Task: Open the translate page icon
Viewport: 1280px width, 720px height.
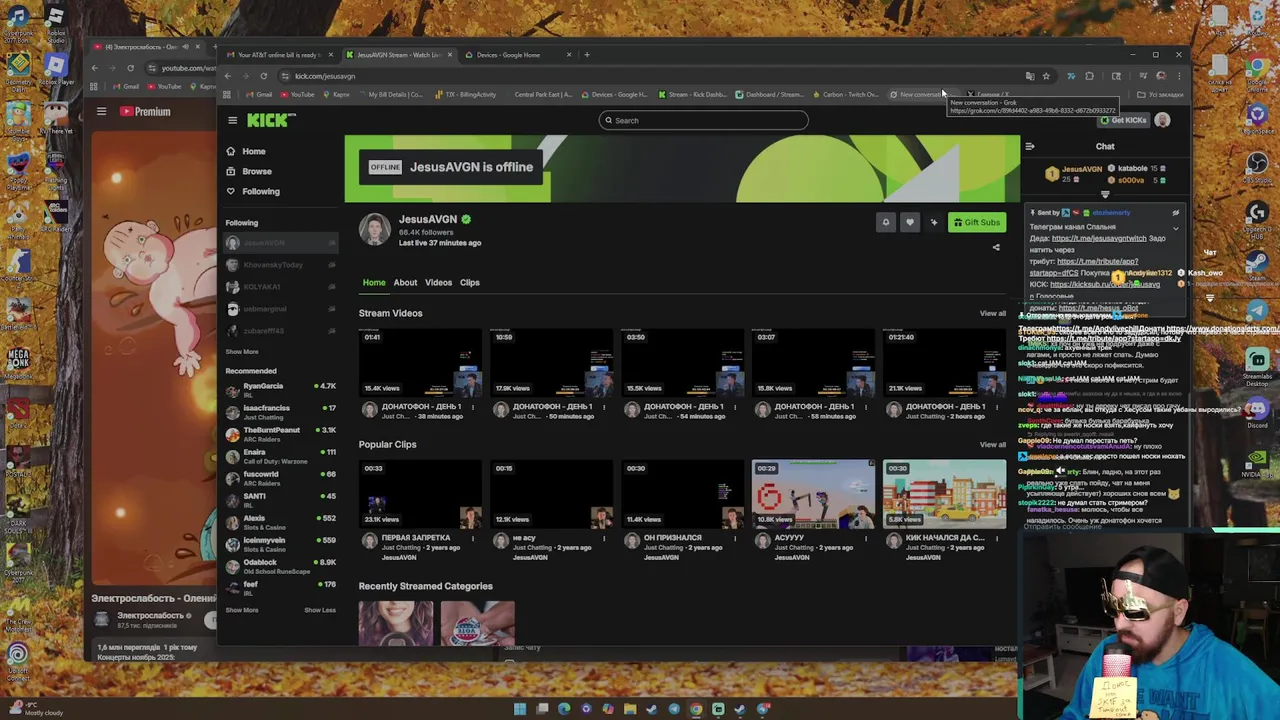Action: (x=1030, y=76)
